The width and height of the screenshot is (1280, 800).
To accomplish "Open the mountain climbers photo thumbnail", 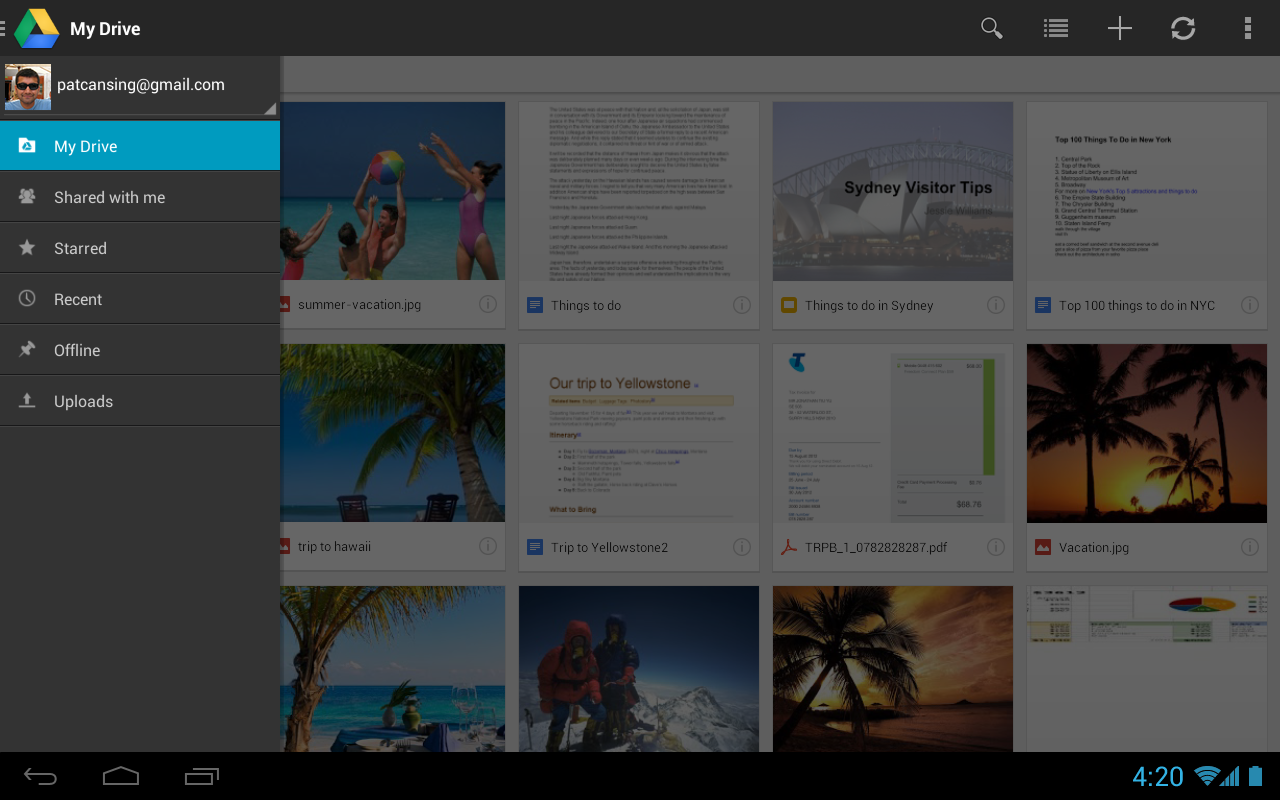I will 639,669.
